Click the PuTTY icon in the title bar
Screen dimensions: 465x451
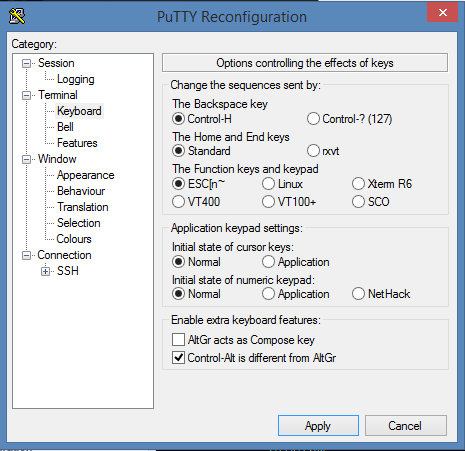tap(17, 16)
